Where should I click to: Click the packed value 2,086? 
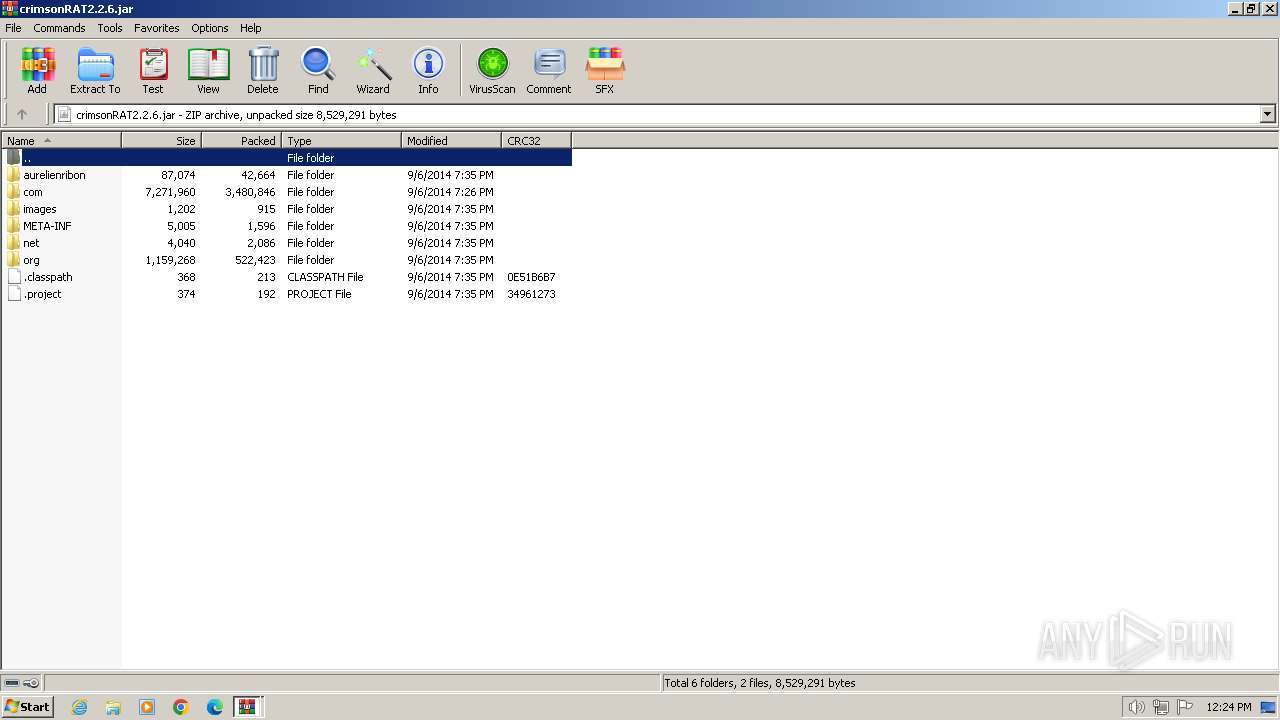coord(260,243)
